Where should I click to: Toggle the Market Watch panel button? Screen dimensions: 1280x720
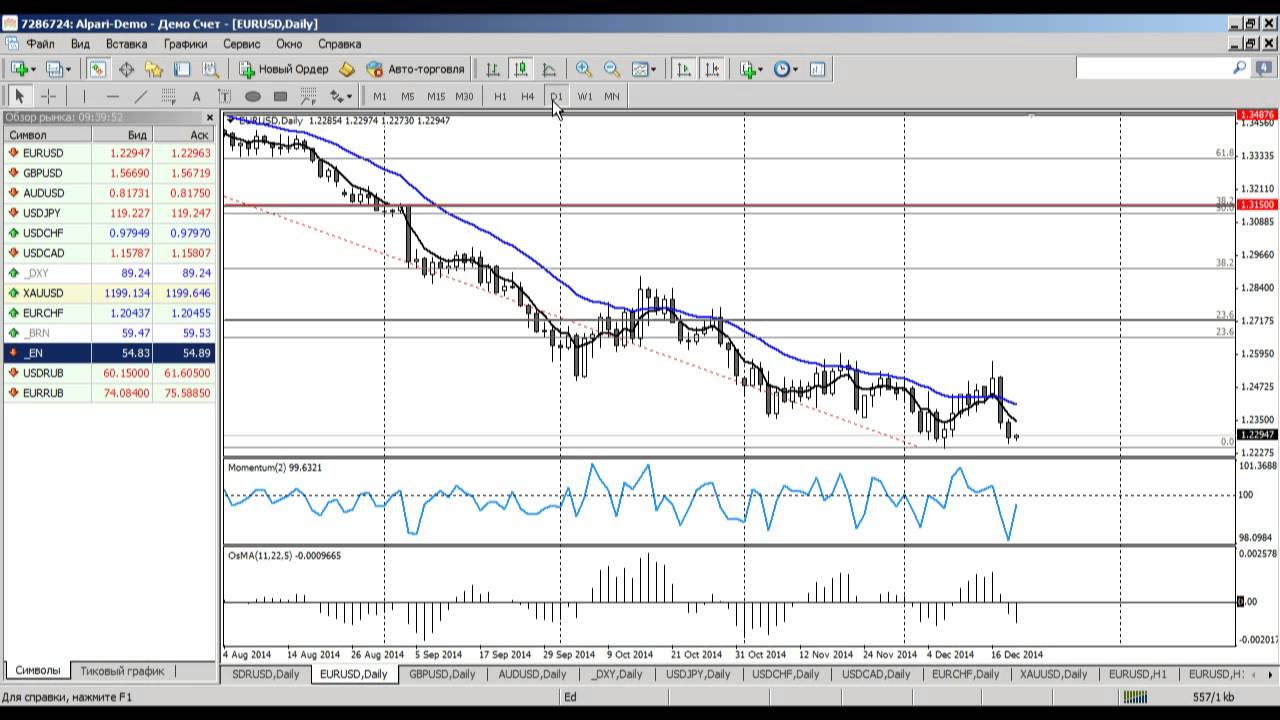98,69
